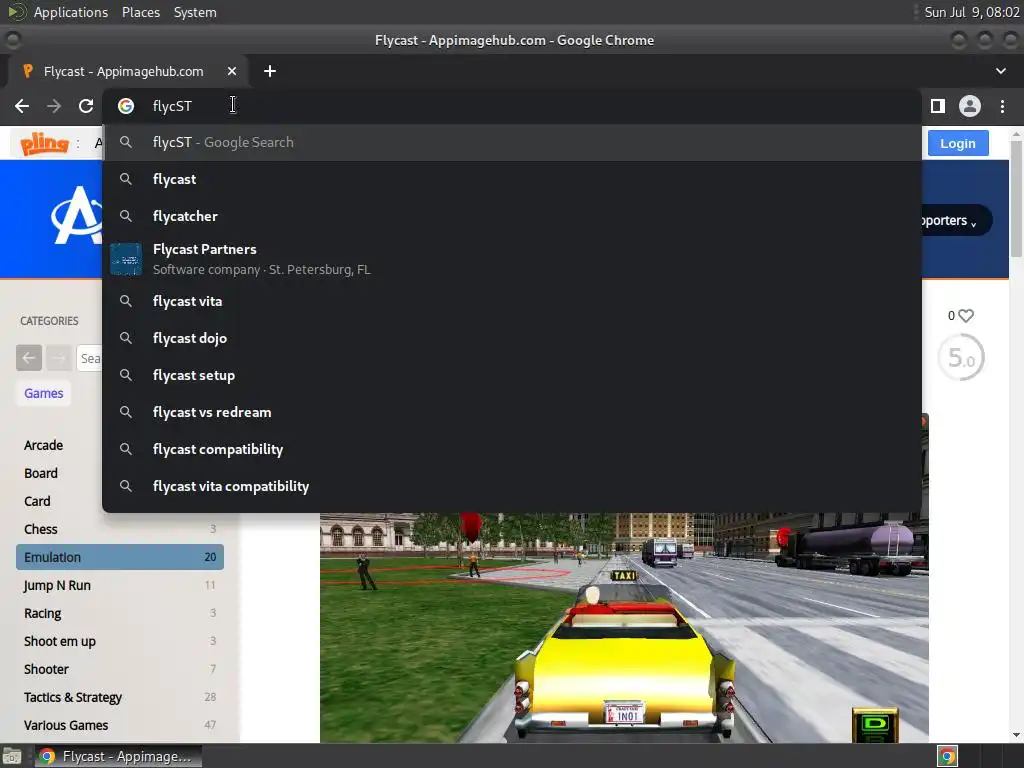Choose the 'flycast vita' suggestion

(x=512, y=301)
